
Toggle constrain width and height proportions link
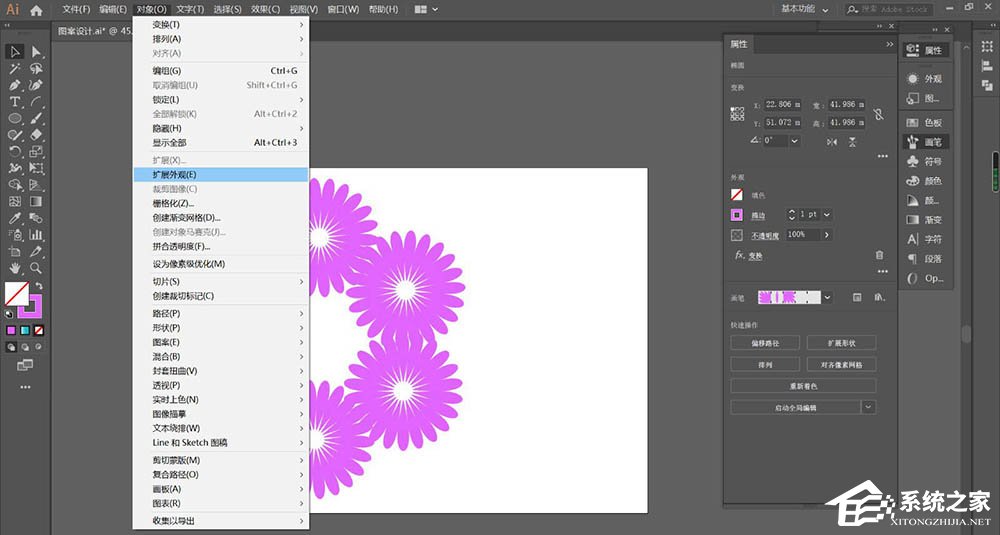pyautogui.click(x=878, y=114)
